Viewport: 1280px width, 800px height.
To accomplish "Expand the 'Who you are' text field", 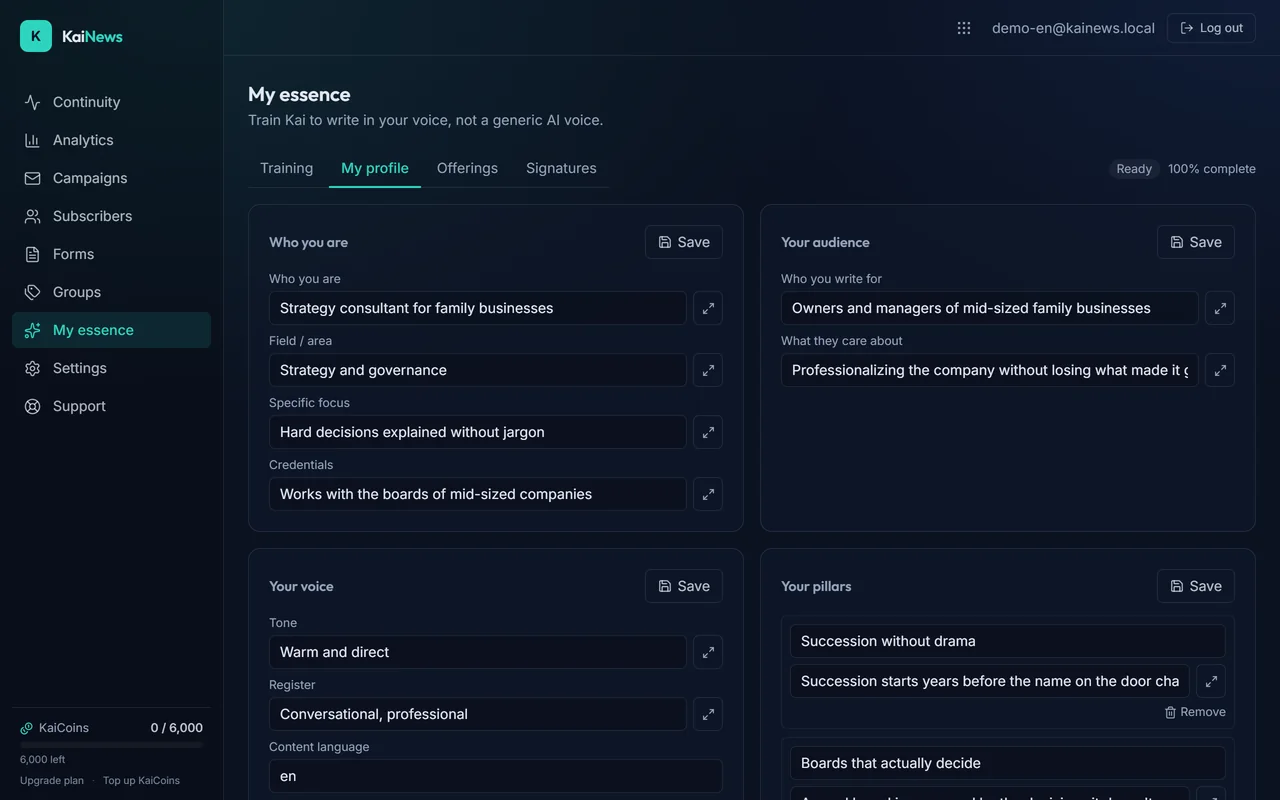I will coord(708,308).
